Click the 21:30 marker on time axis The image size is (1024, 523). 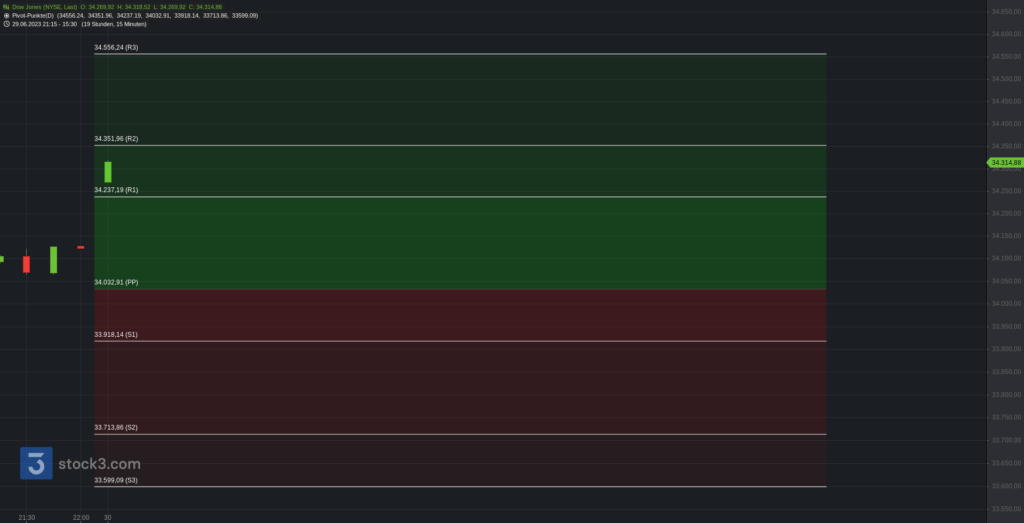pyautogui.click(x=27, y=518)
